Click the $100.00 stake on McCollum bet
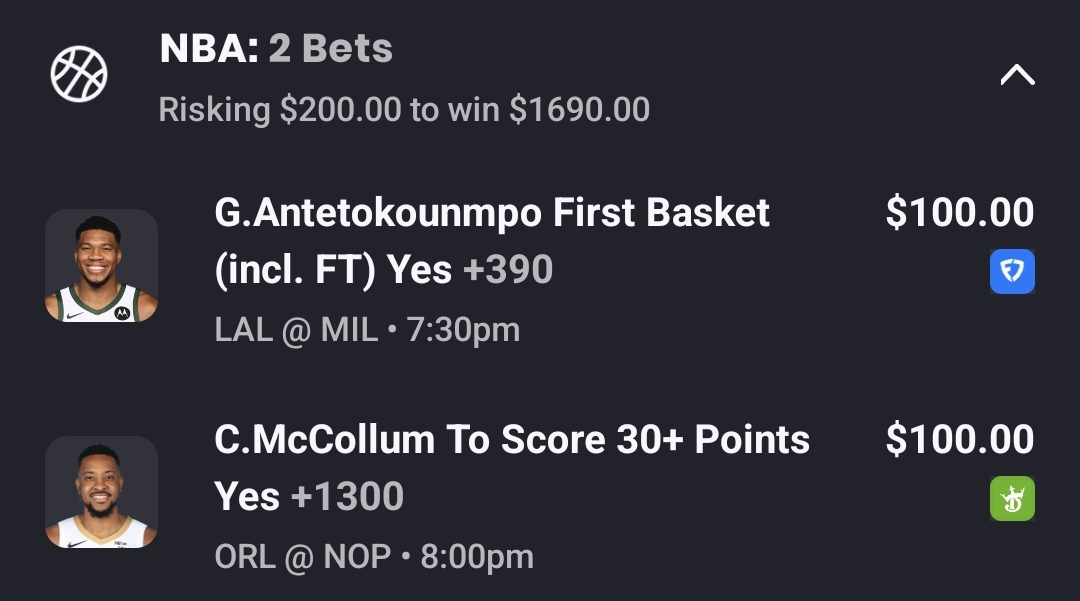This screenshot has width=1080, height=601. [959, 440]
